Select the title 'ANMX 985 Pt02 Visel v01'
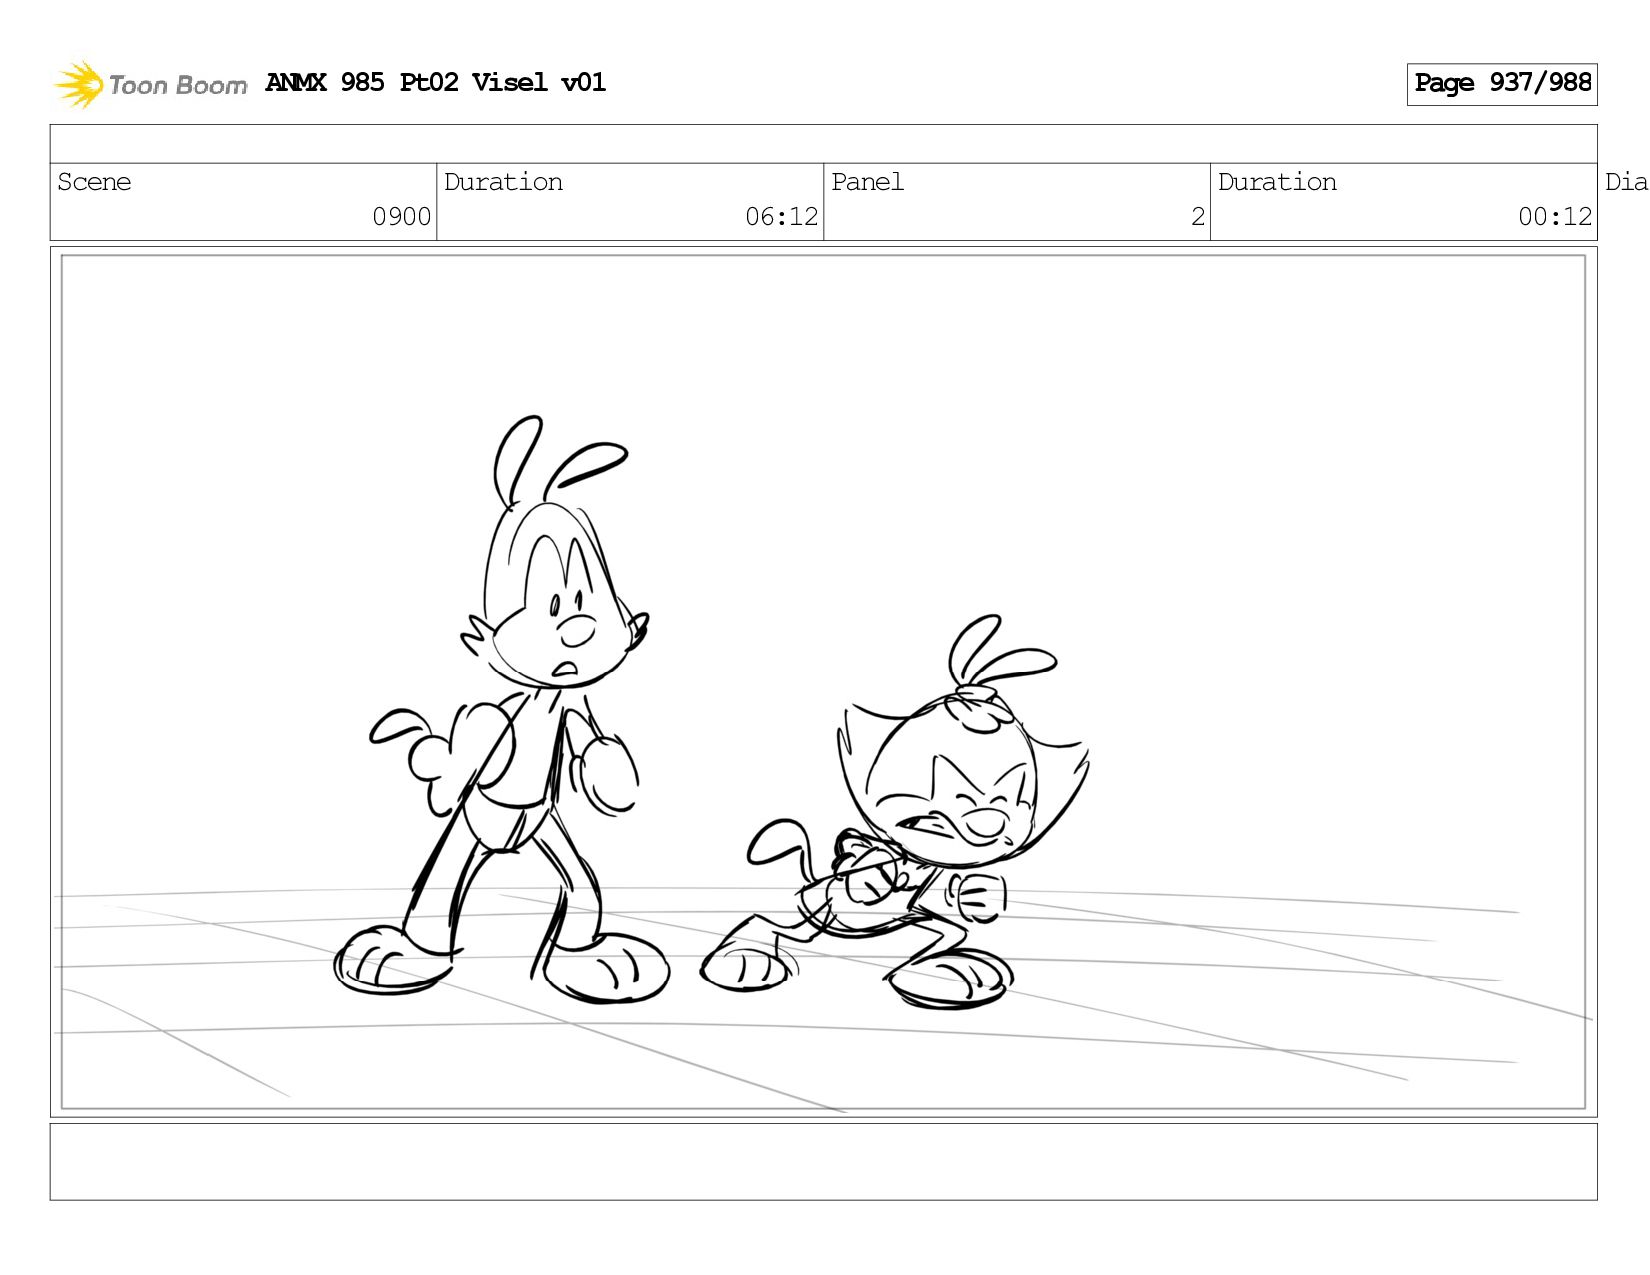The width and height of the screenshot is (1650, 1275). [436, 82]
